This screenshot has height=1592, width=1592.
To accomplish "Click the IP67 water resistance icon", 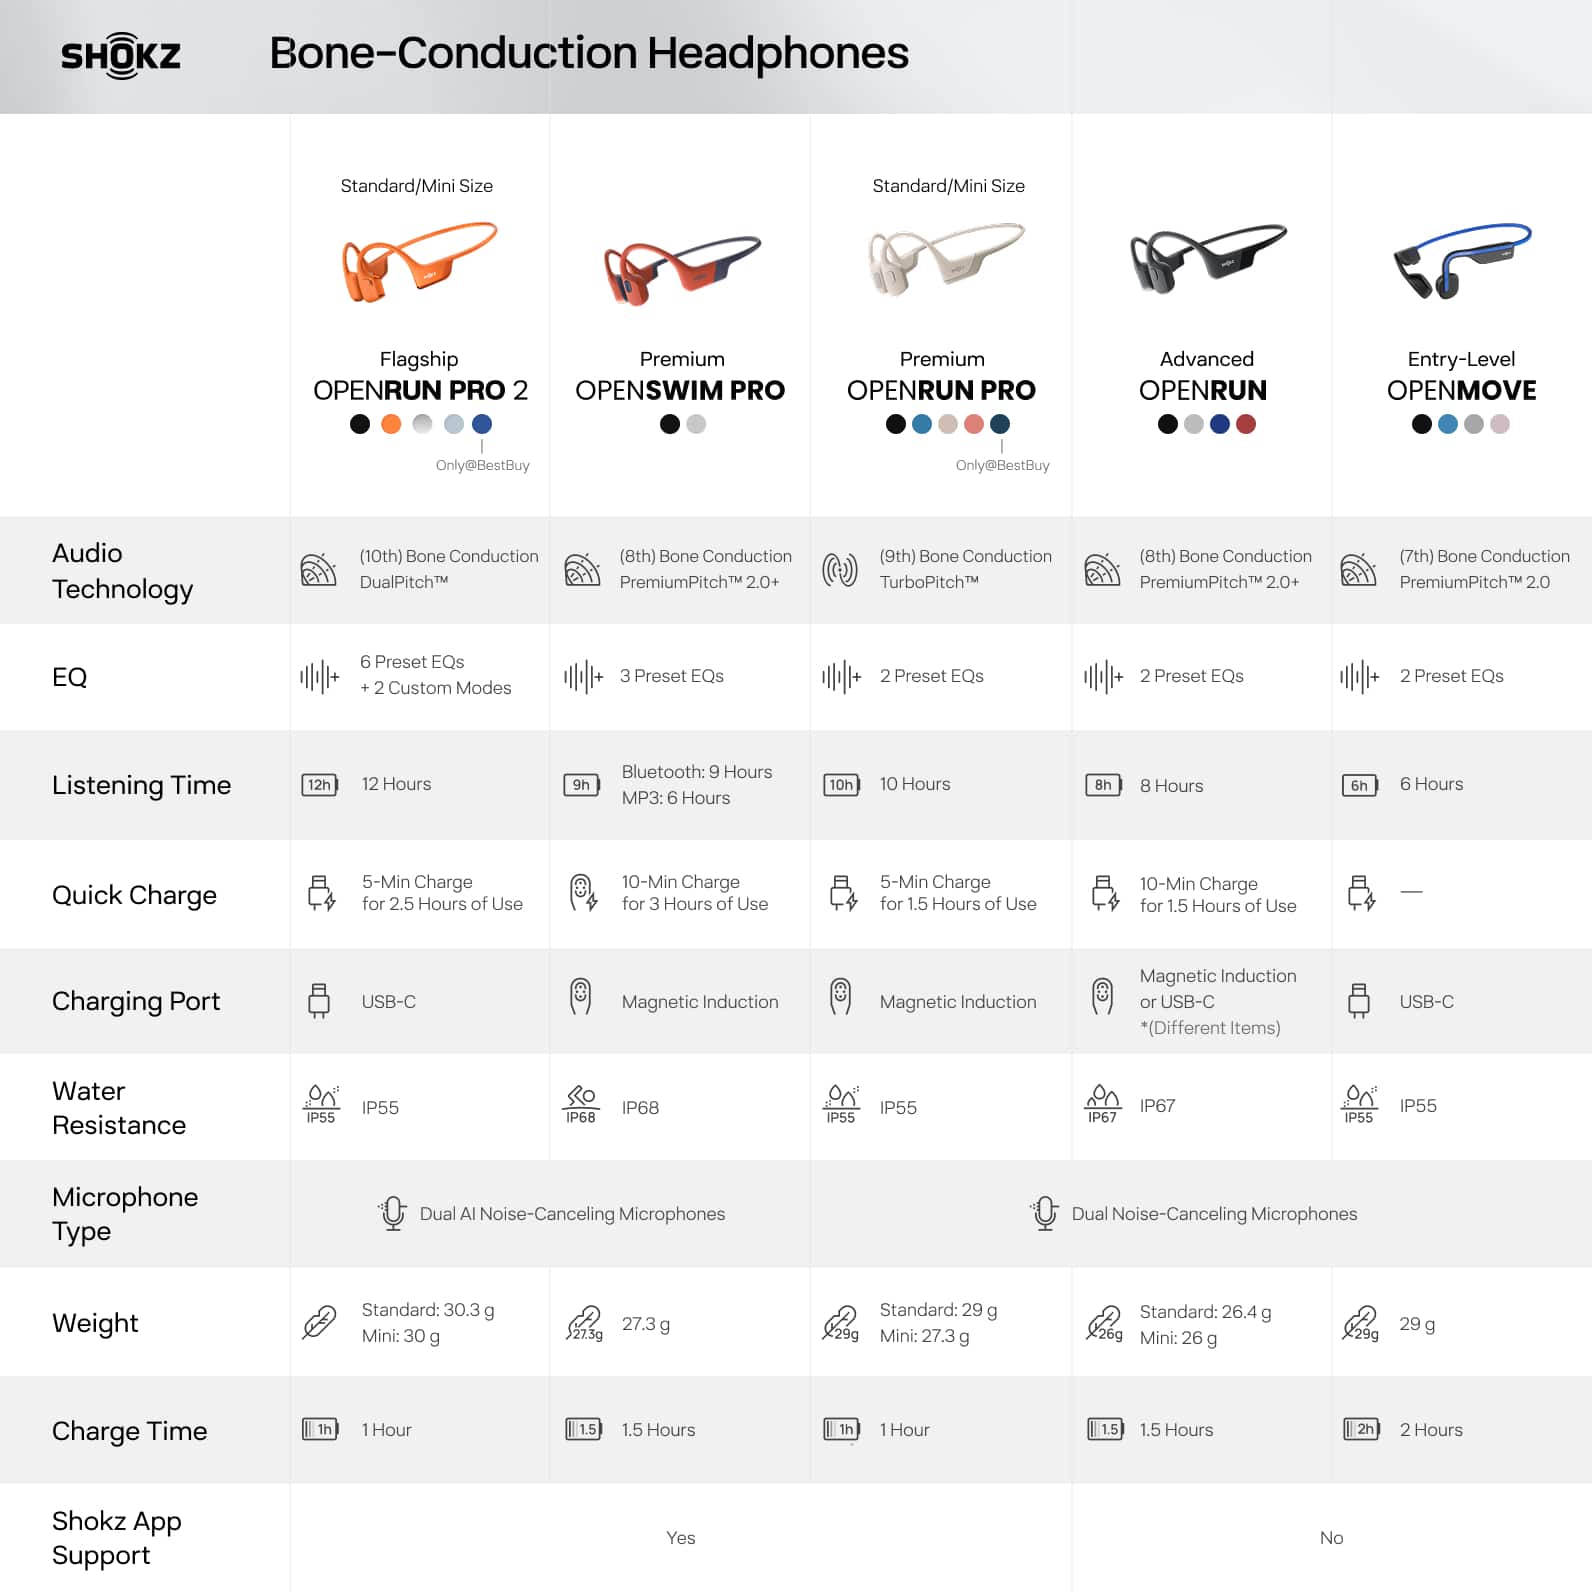I will (1102, 1104).
